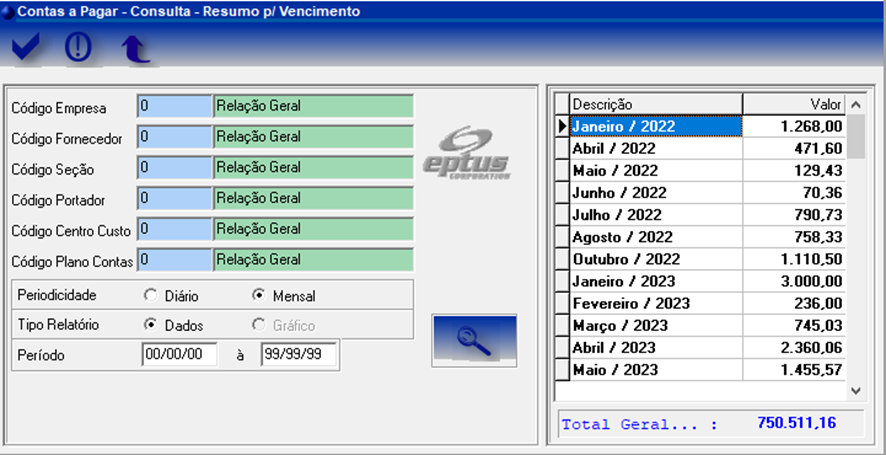The height and width of the screenshot is (455, 886).
Task: Click the Período start date field
Action: (180, 354)
